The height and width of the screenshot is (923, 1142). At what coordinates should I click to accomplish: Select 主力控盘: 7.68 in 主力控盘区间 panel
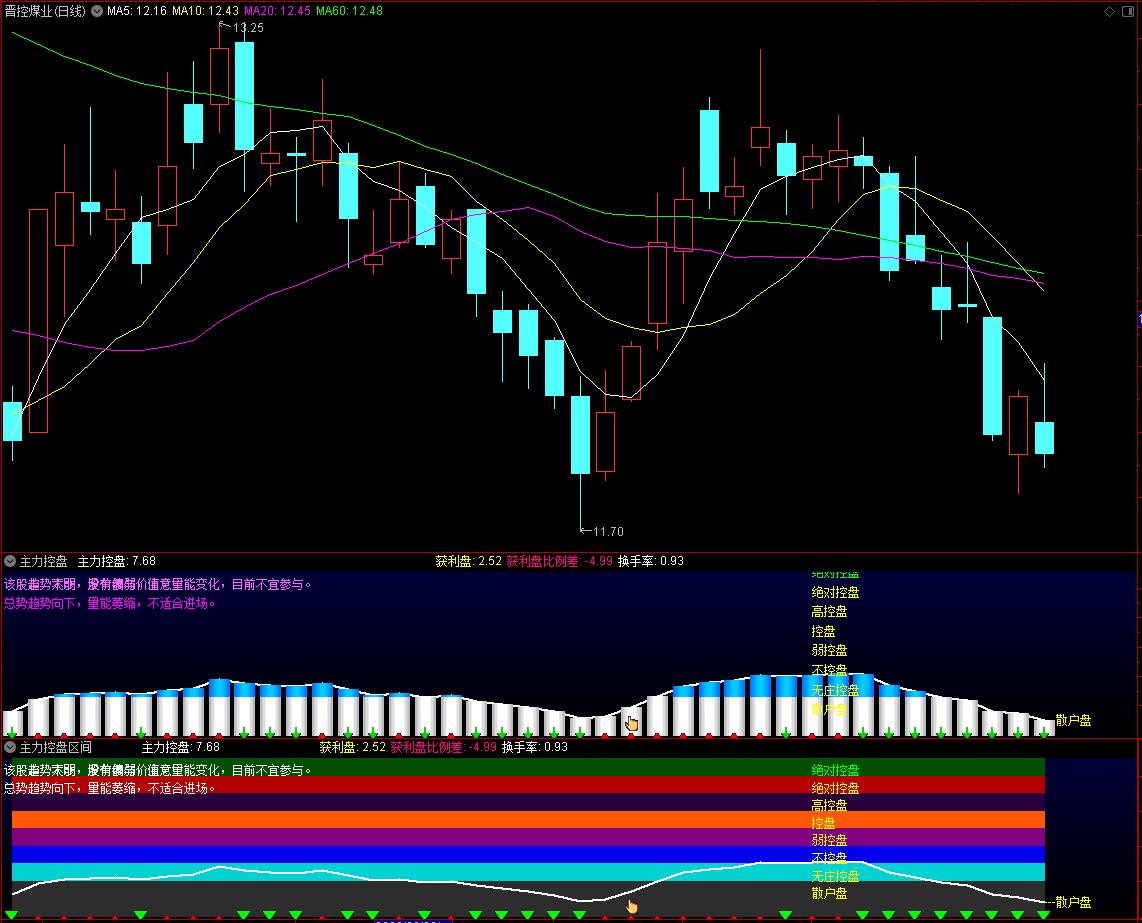181,747
